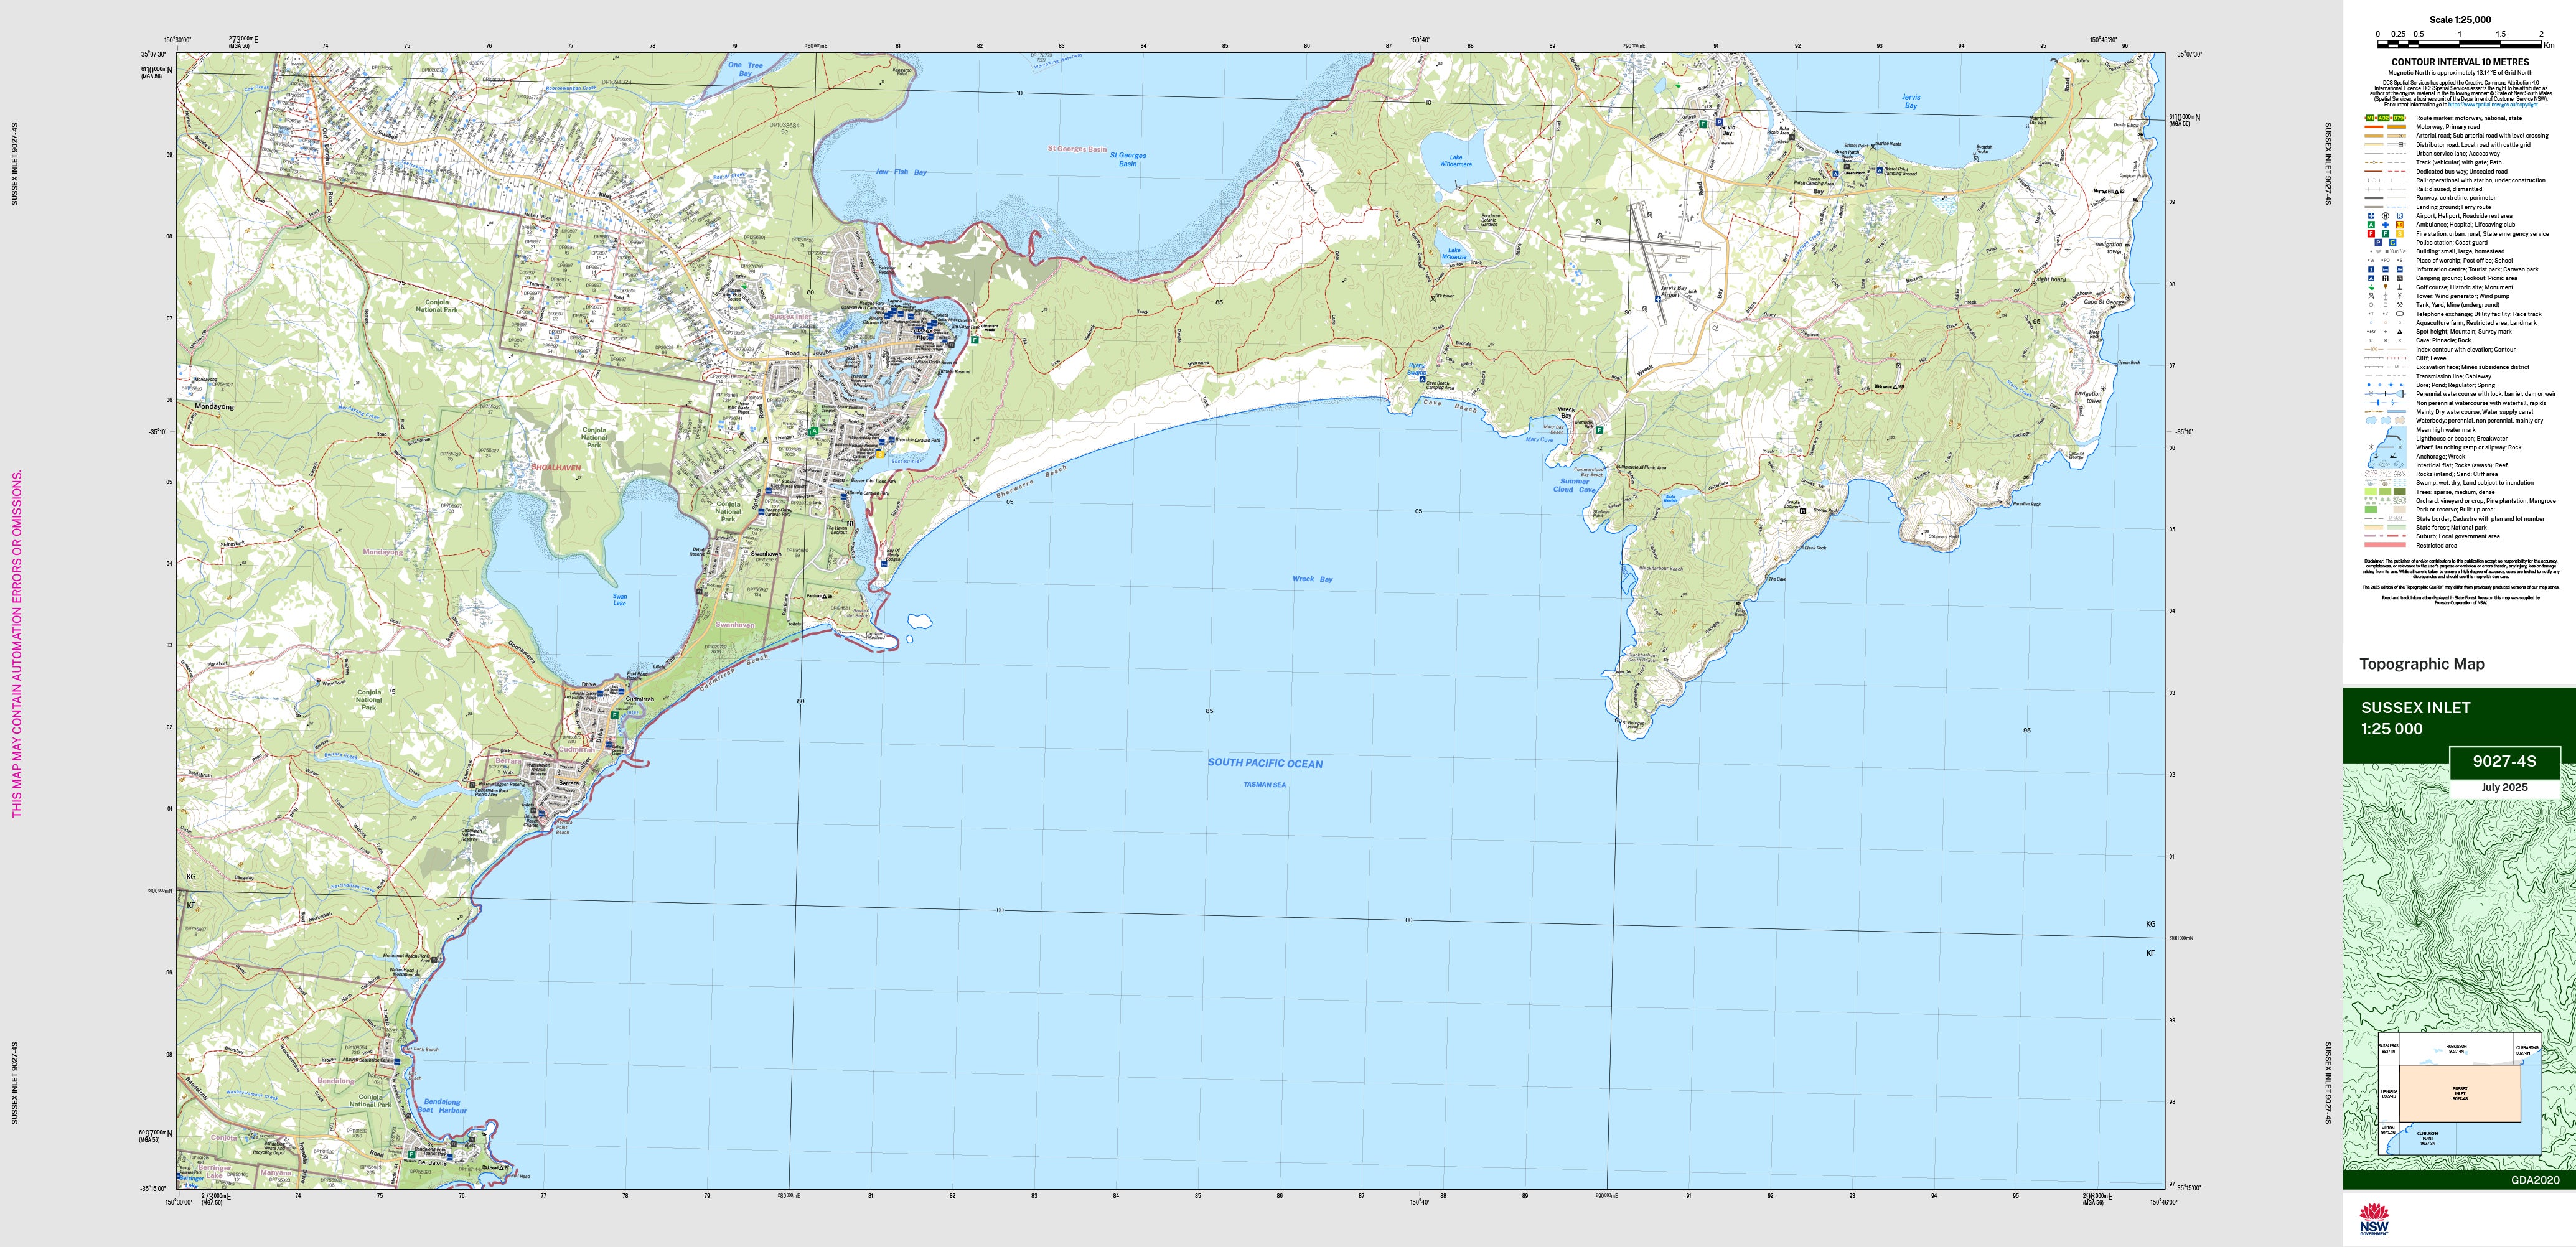Select the Huskisson tile in index map
2576x1247 pixels.
pos(2456,1049)
